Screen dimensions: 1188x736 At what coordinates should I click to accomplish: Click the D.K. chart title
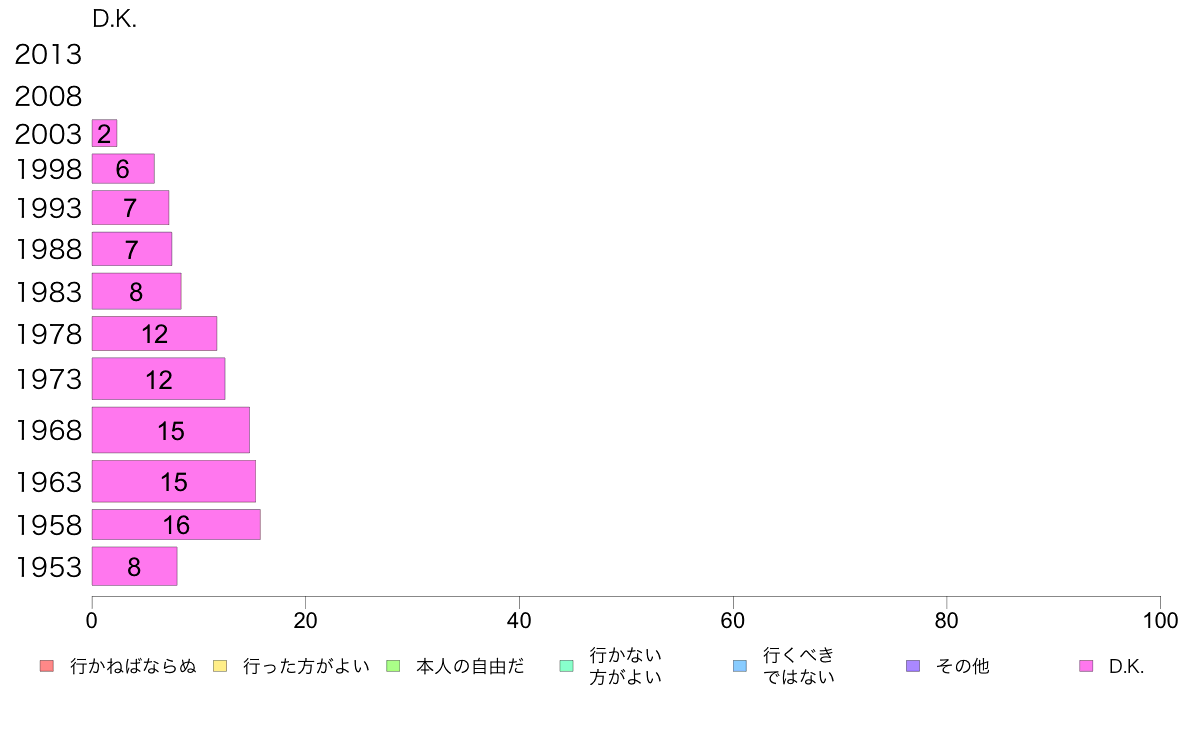click(114, 19)
